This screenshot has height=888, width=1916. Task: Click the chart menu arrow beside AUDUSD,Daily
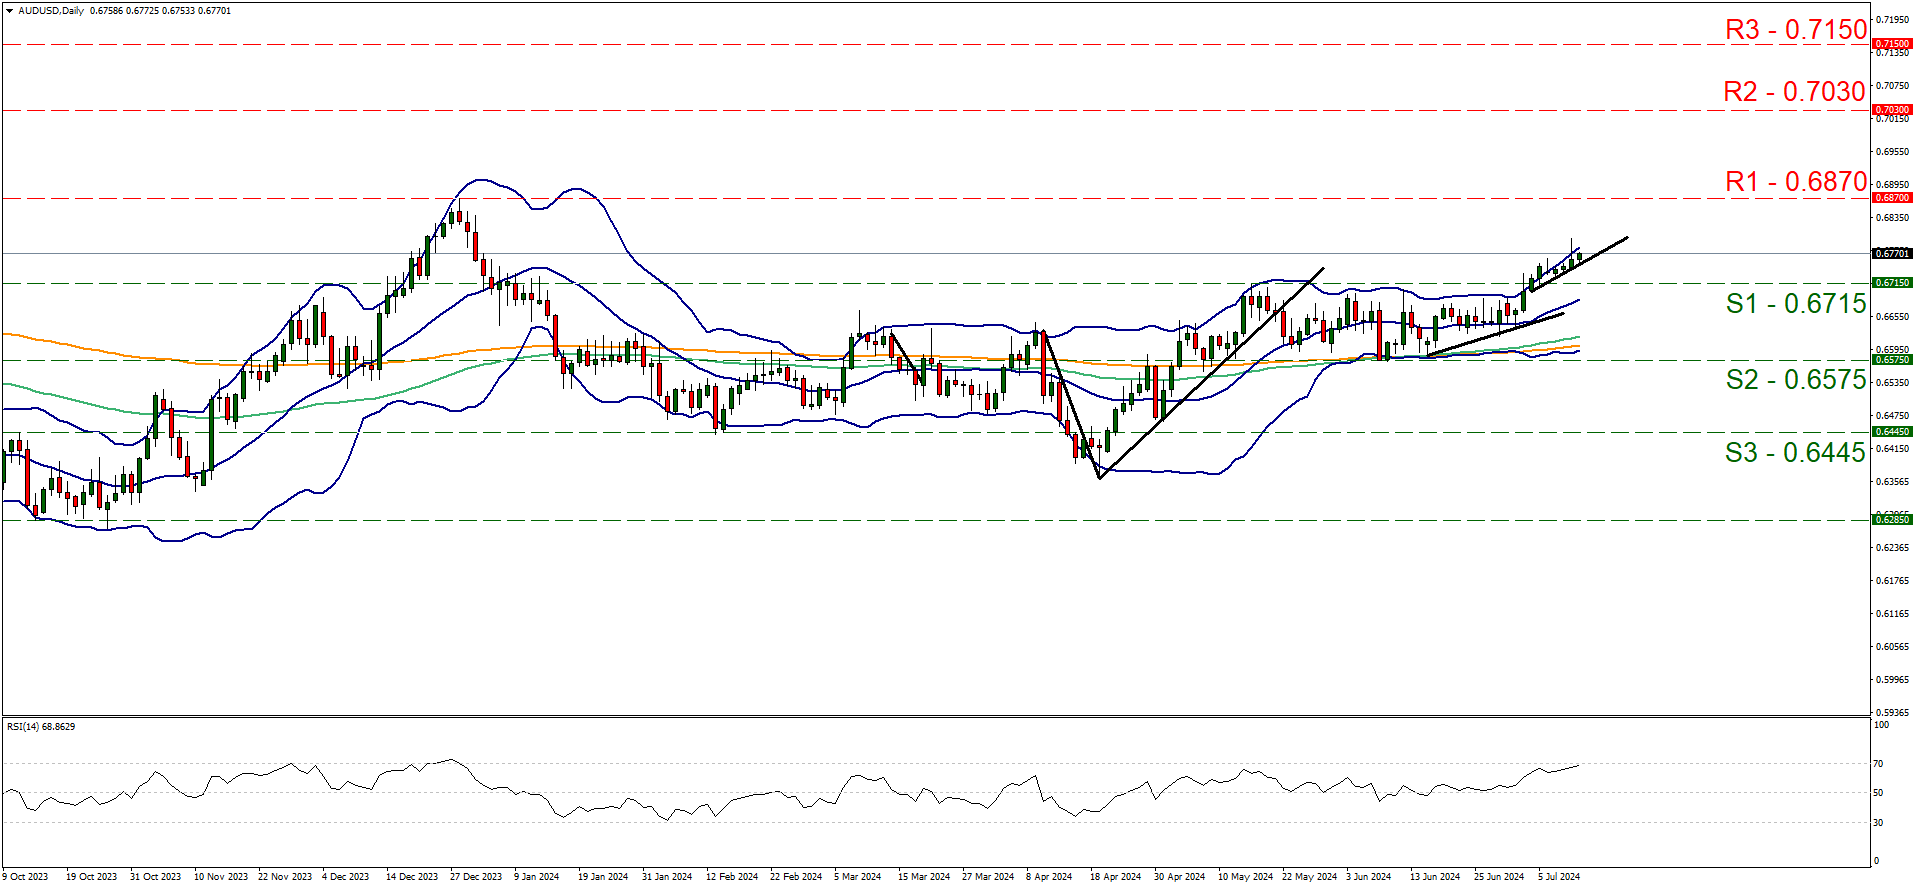point(9,11)
